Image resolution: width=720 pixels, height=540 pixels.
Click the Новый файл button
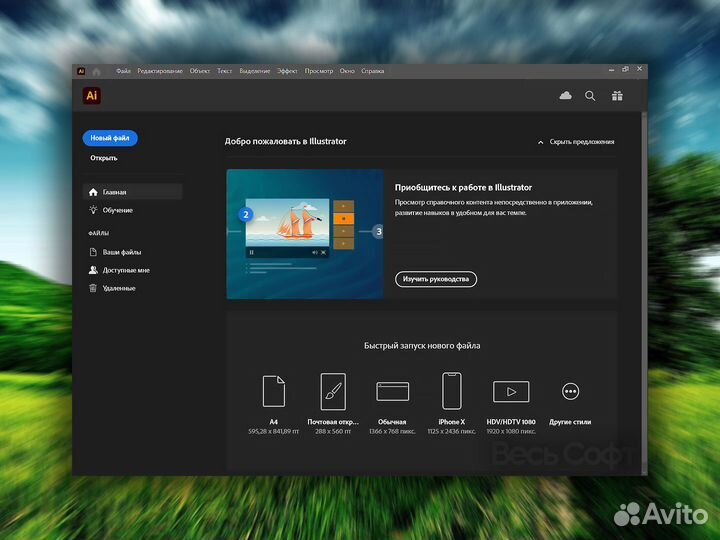[x=110, y=138]
